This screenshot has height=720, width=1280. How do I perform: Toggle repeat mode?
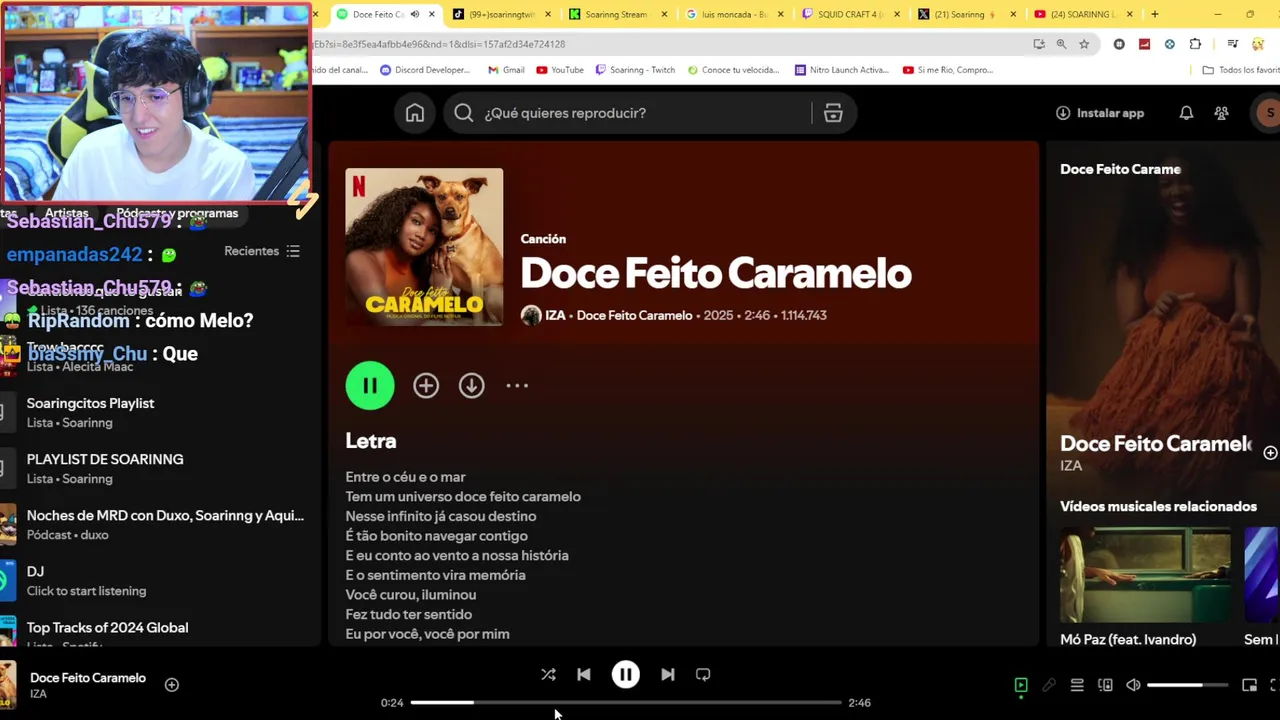[x=703, y=675]
